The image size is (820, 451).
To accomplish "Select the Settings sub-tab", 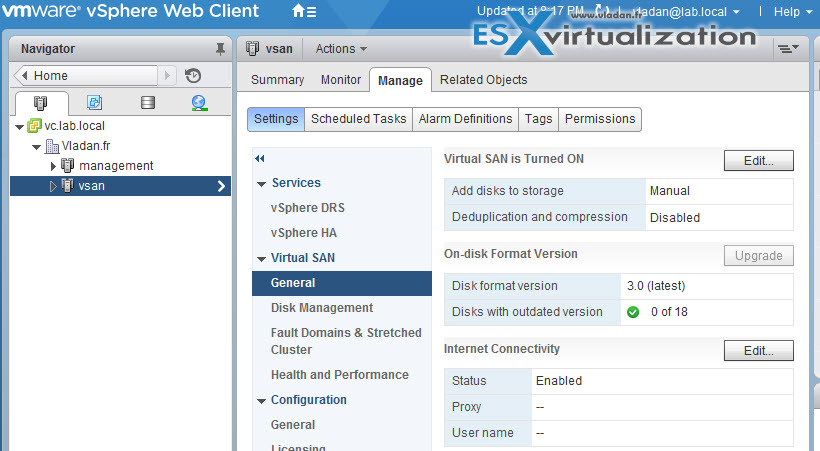I will [276, 119].
